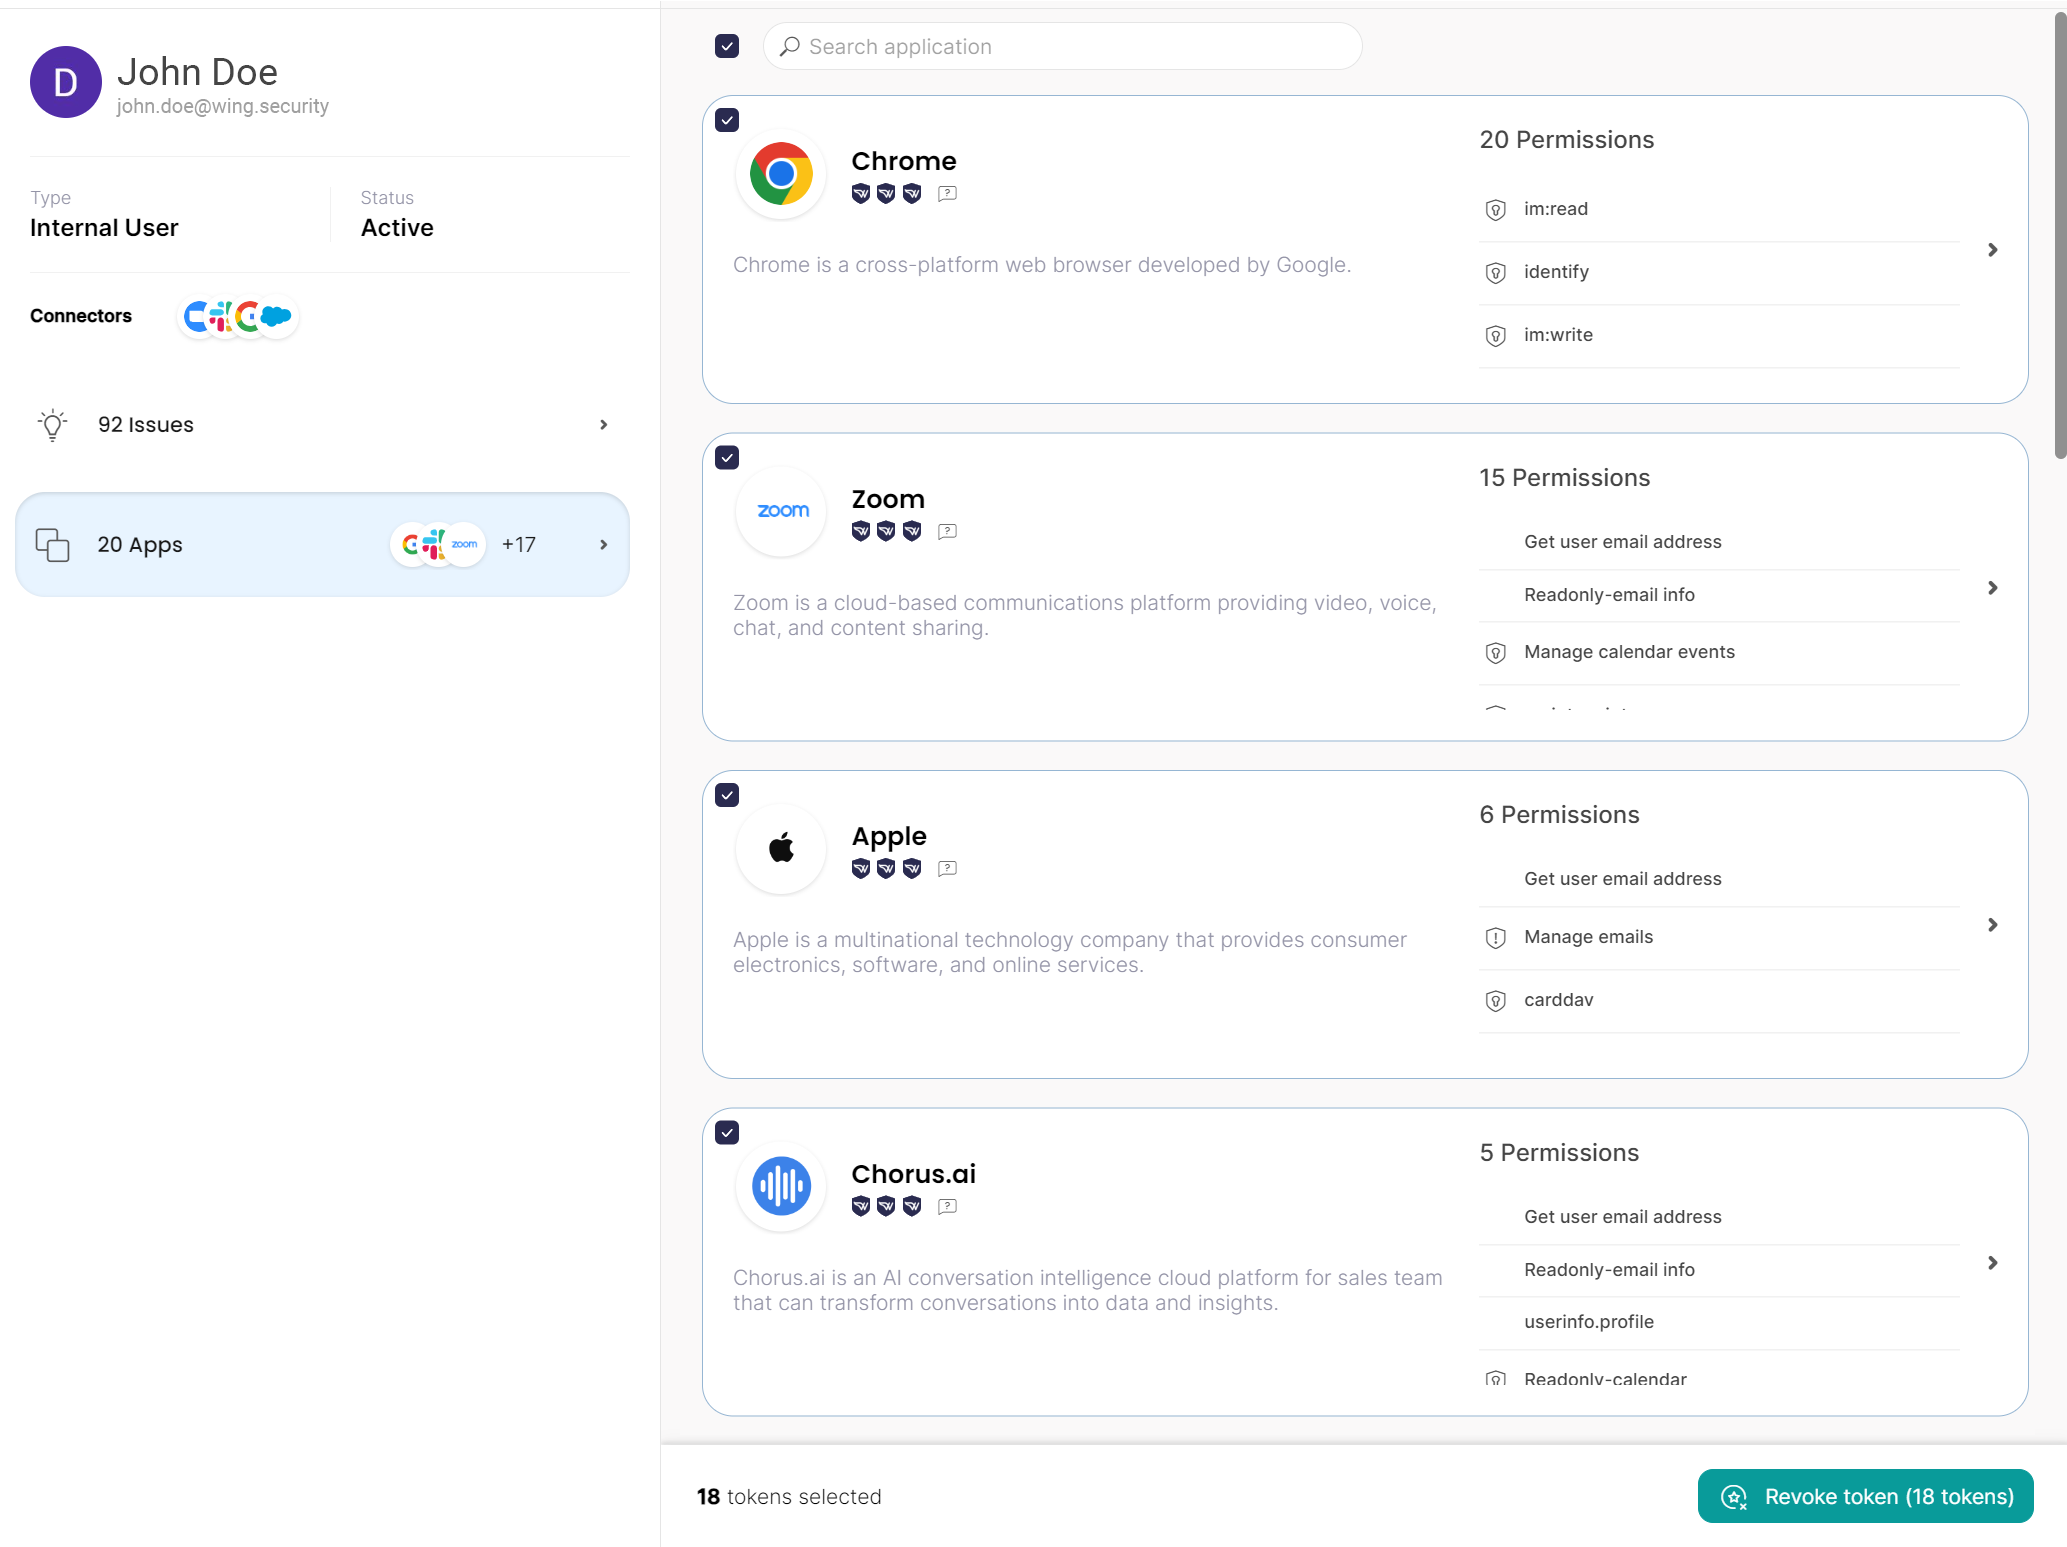Click the shield icon beside carddav
This screenshot has height=1547, width=2067.
click(x=1495, y=1001)
